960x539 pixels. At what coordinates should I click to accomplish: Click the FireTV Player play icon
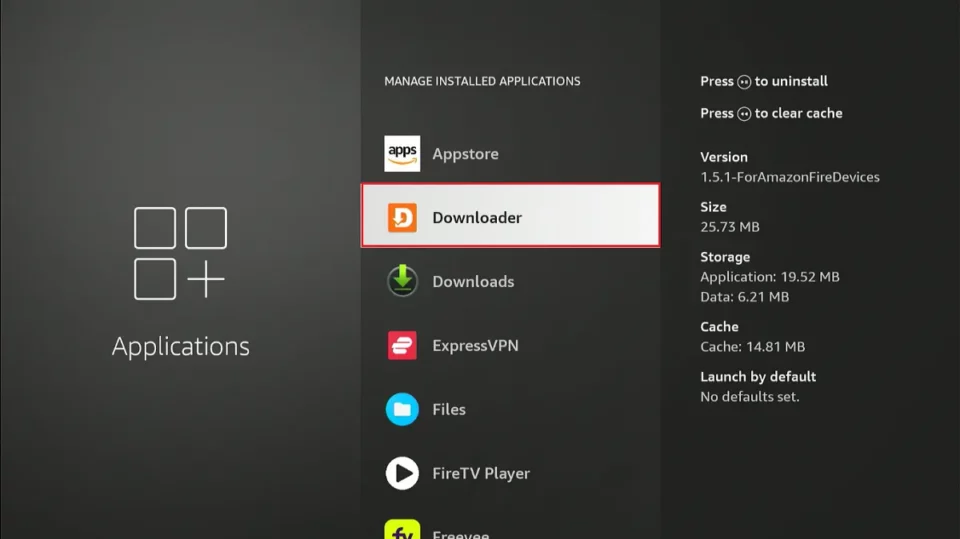(402, 473)
